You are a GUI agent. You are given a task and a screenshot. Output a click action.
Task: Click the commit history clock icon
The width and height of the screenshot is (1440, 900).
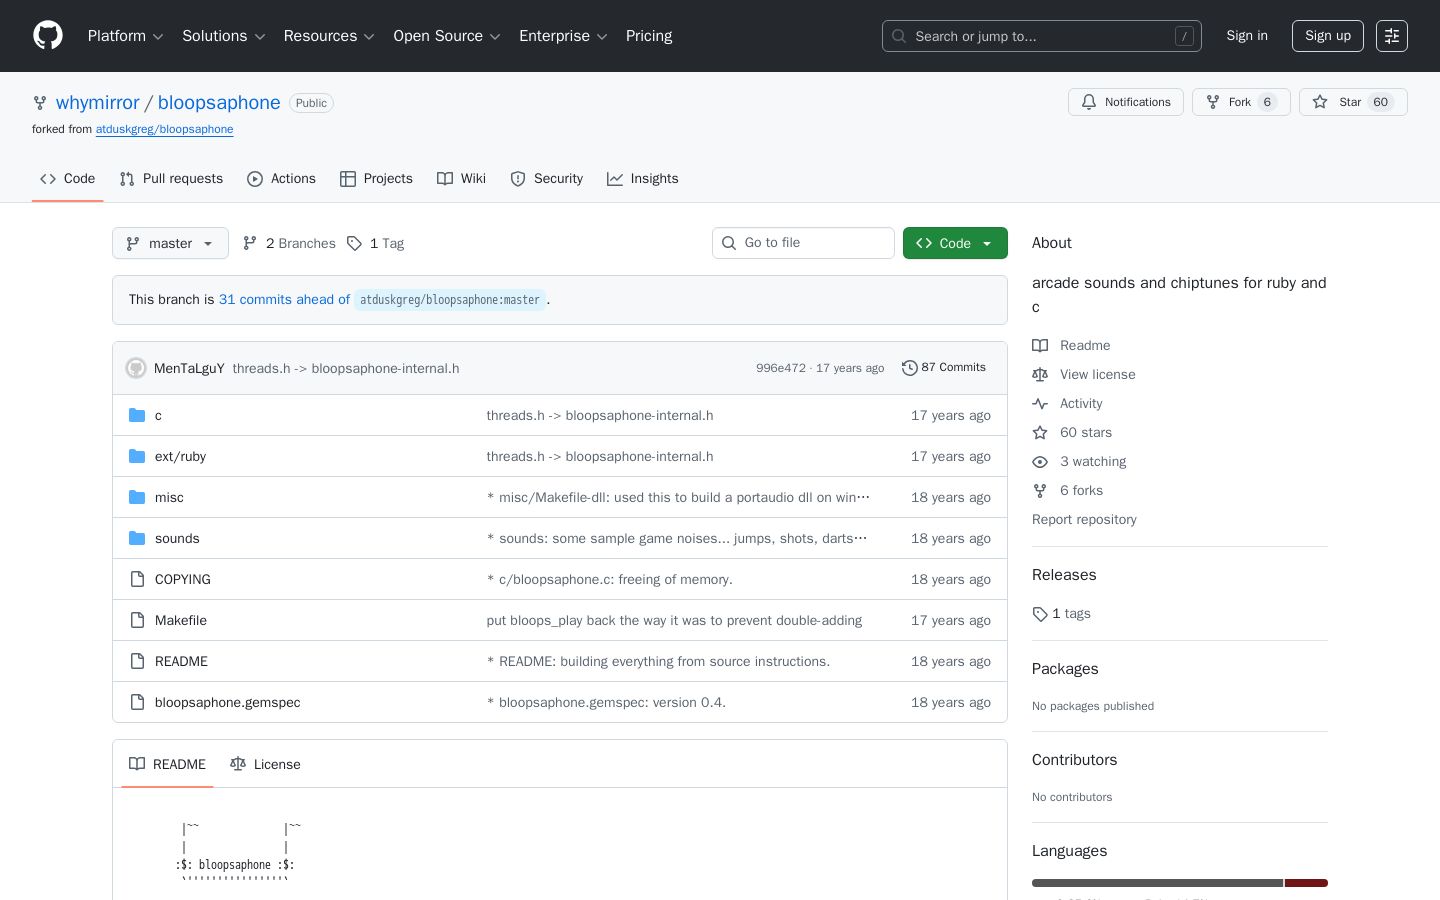click(x=909, y=368)
